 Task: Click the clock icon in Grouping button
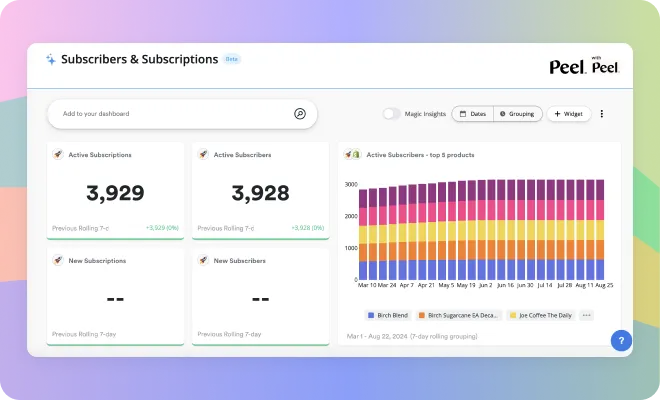click(503, 114)
